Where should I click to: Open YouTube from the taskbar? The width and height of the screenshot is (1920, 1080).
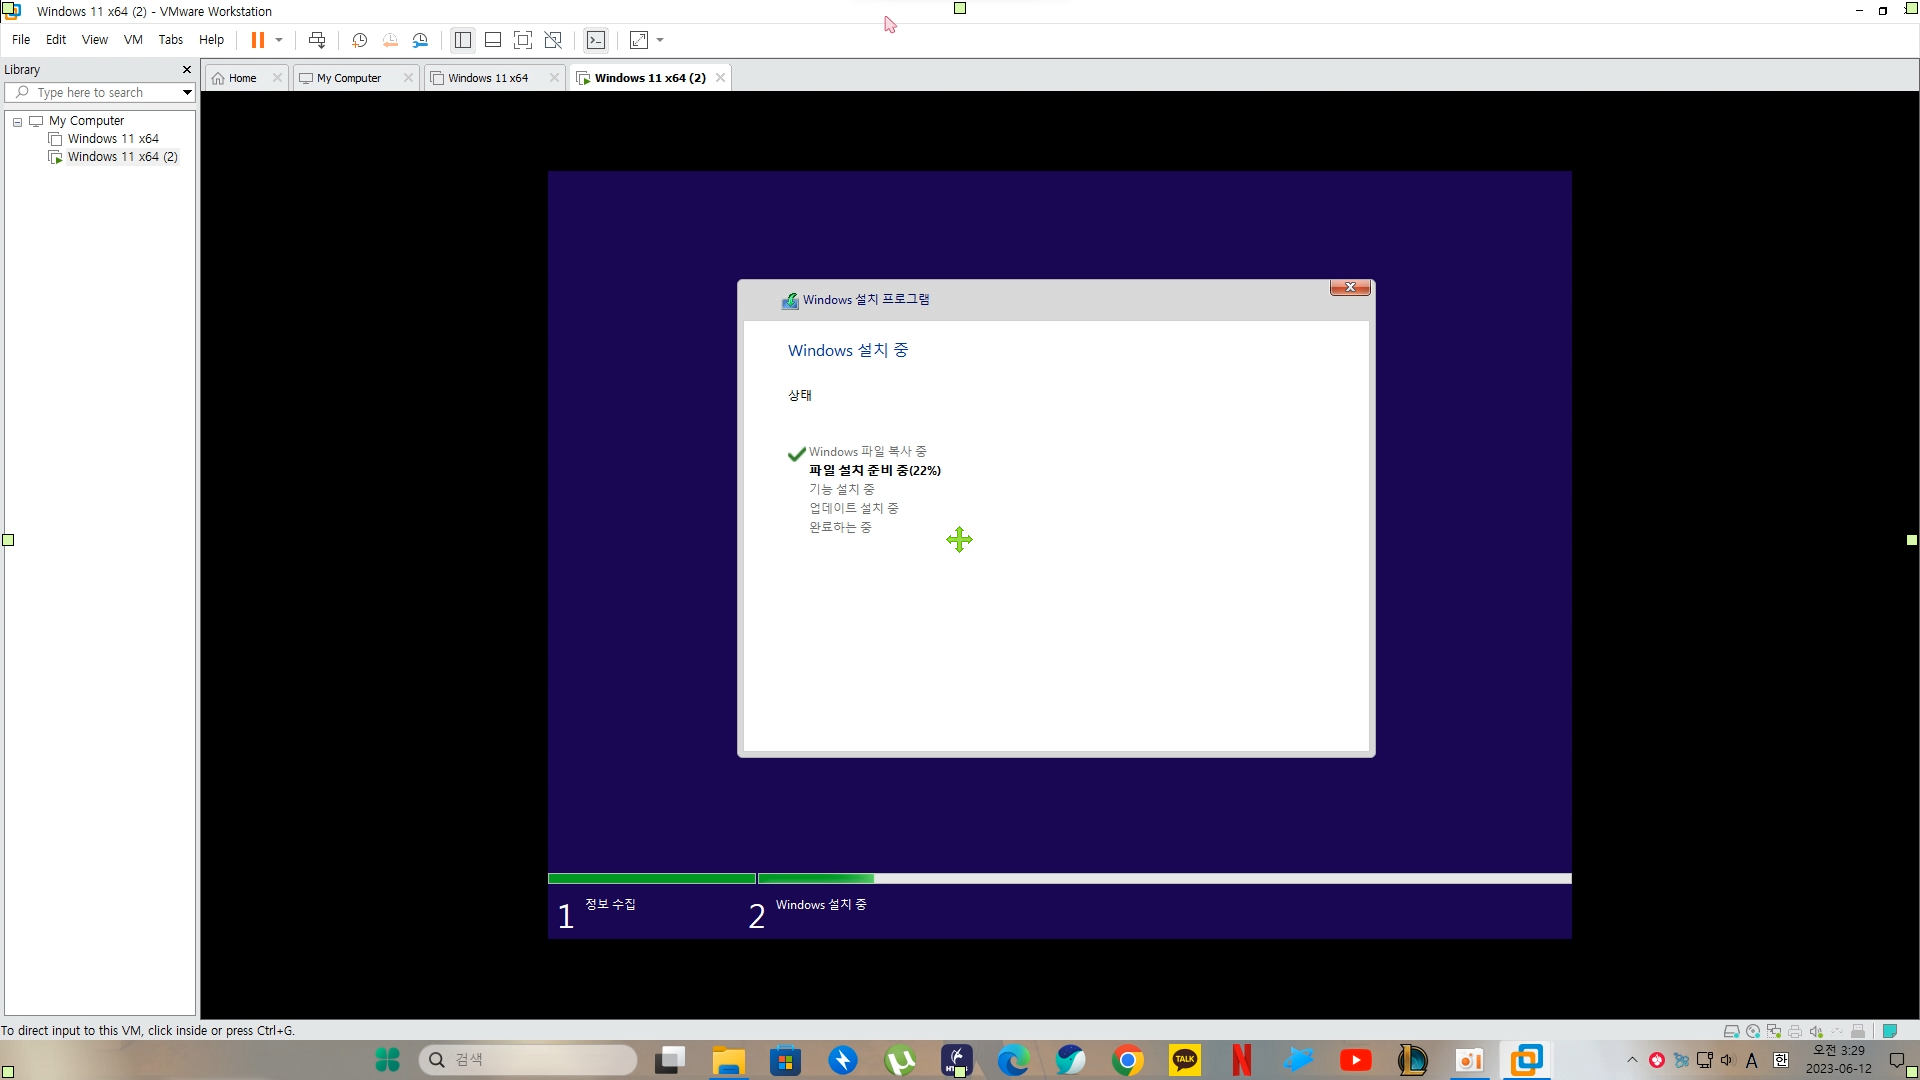[1356, 1060]
